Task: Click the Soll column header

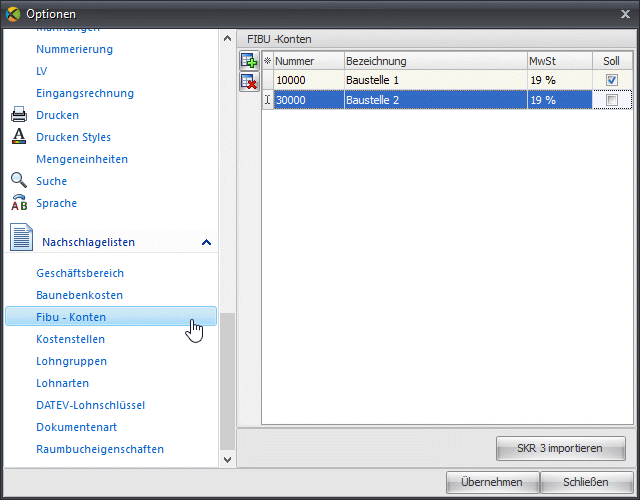Action: coord(612,61)
